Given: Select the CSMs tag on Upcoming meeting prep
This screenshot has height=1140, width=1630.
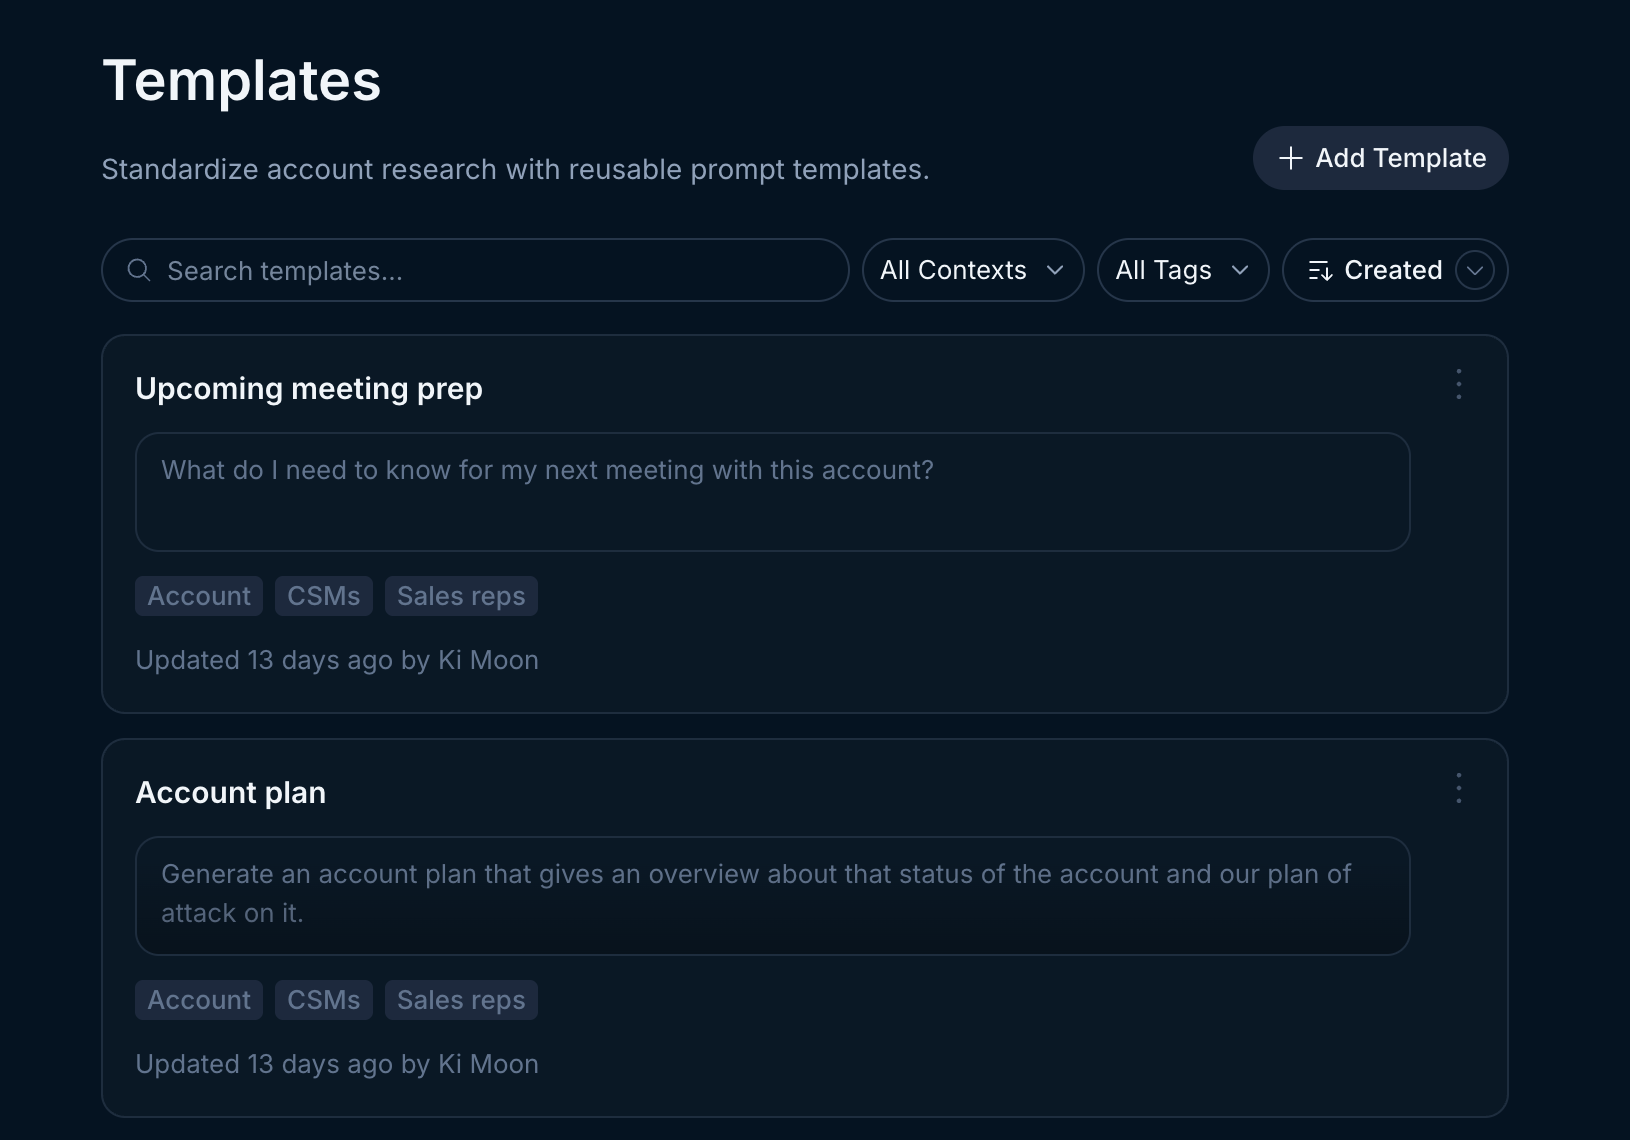Looking at the screenshot, I should (323, 595).
